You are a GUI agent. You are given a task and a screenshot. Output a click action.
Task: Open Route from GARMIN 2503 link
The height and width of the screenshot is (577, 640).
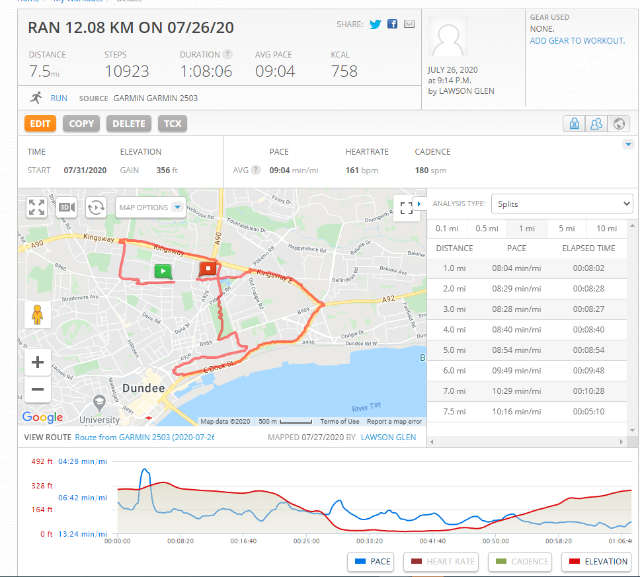click(144, 437)
